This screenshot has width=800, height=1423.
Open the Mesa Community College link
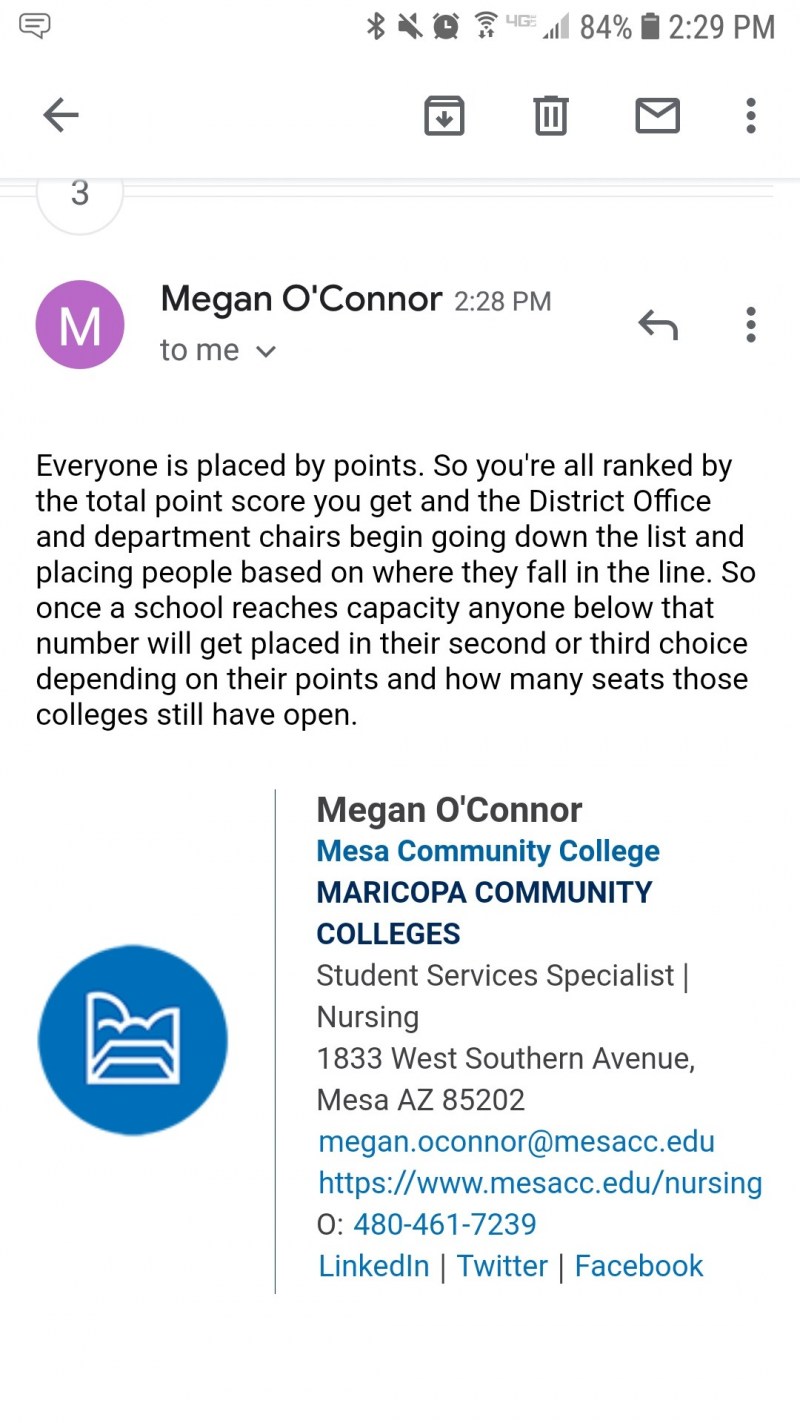coord(487,850)
